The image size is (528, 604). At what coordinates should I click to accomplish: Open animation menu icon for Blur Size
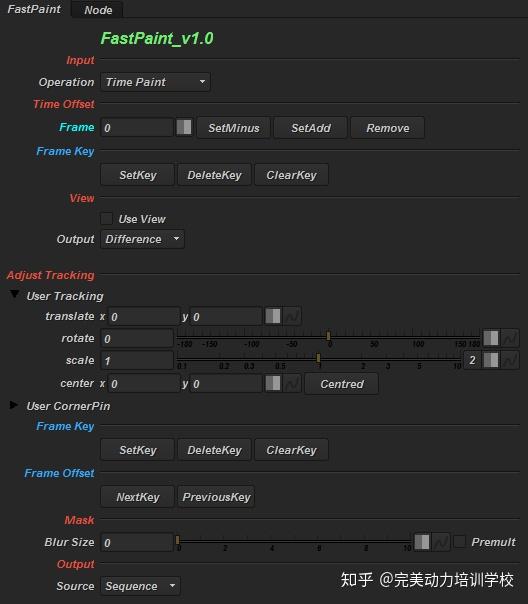pos(422,542)
